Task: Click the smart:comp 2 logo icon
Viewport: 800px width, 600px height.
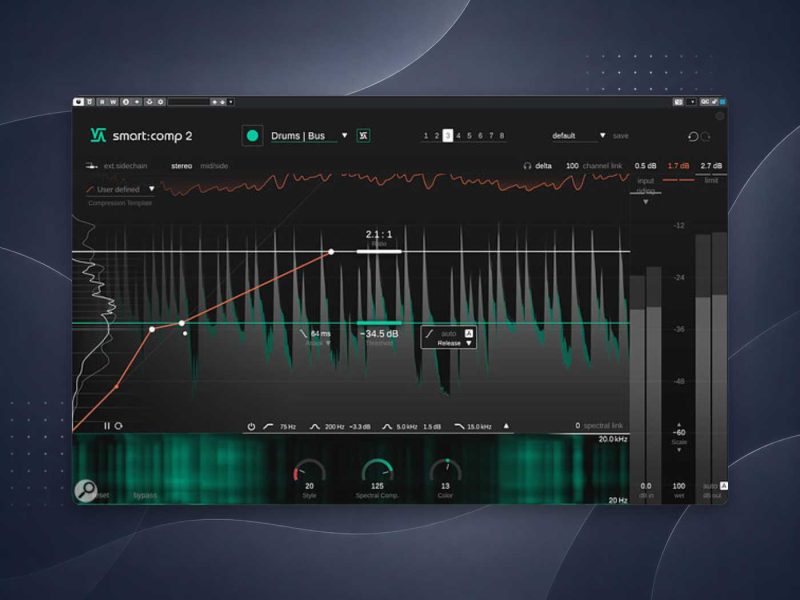Action: (x=97, y=135)
